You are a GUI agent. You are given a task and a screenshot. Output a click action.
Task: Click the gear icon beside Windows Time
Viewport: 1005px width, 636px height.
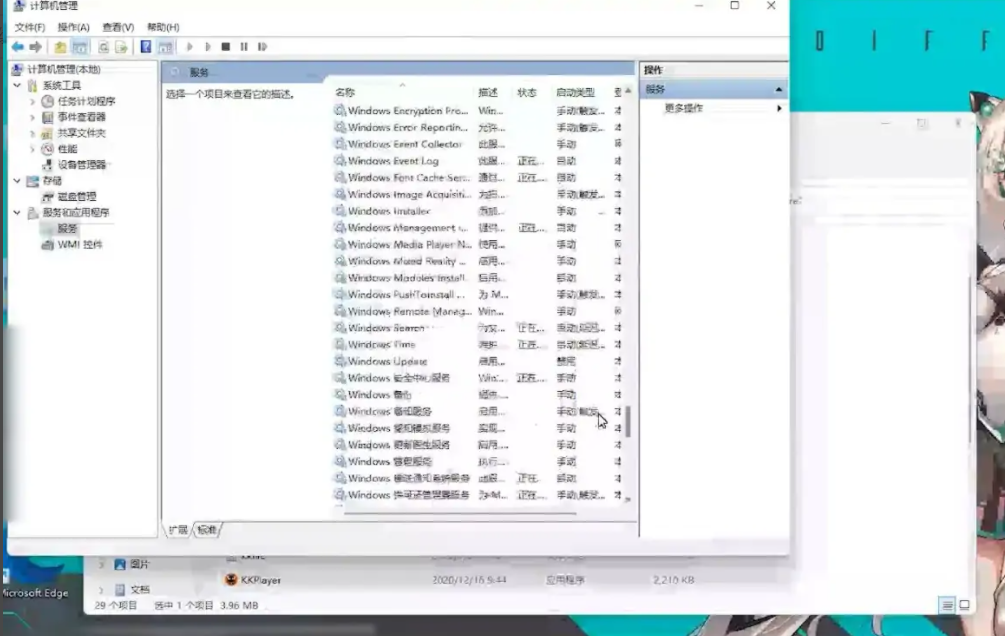[x=340, y=344]
